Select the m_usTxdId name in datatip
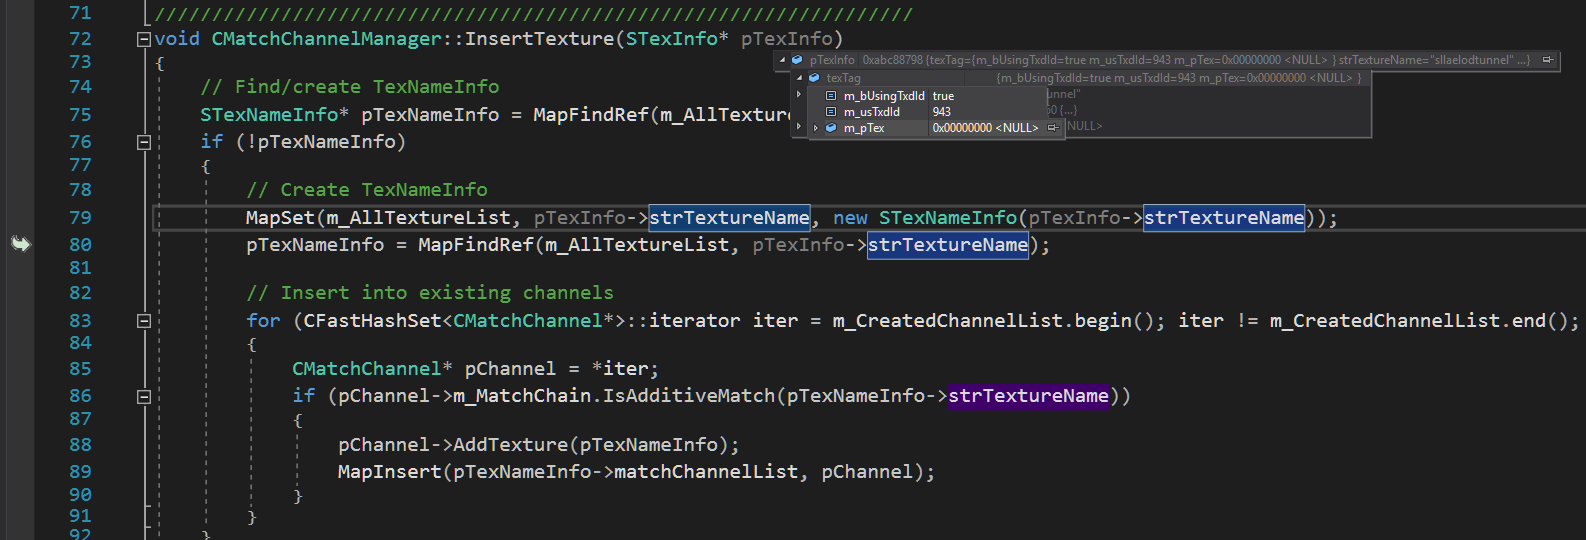Viewport: 1586px width, 540px height. [x=872, y=112]
